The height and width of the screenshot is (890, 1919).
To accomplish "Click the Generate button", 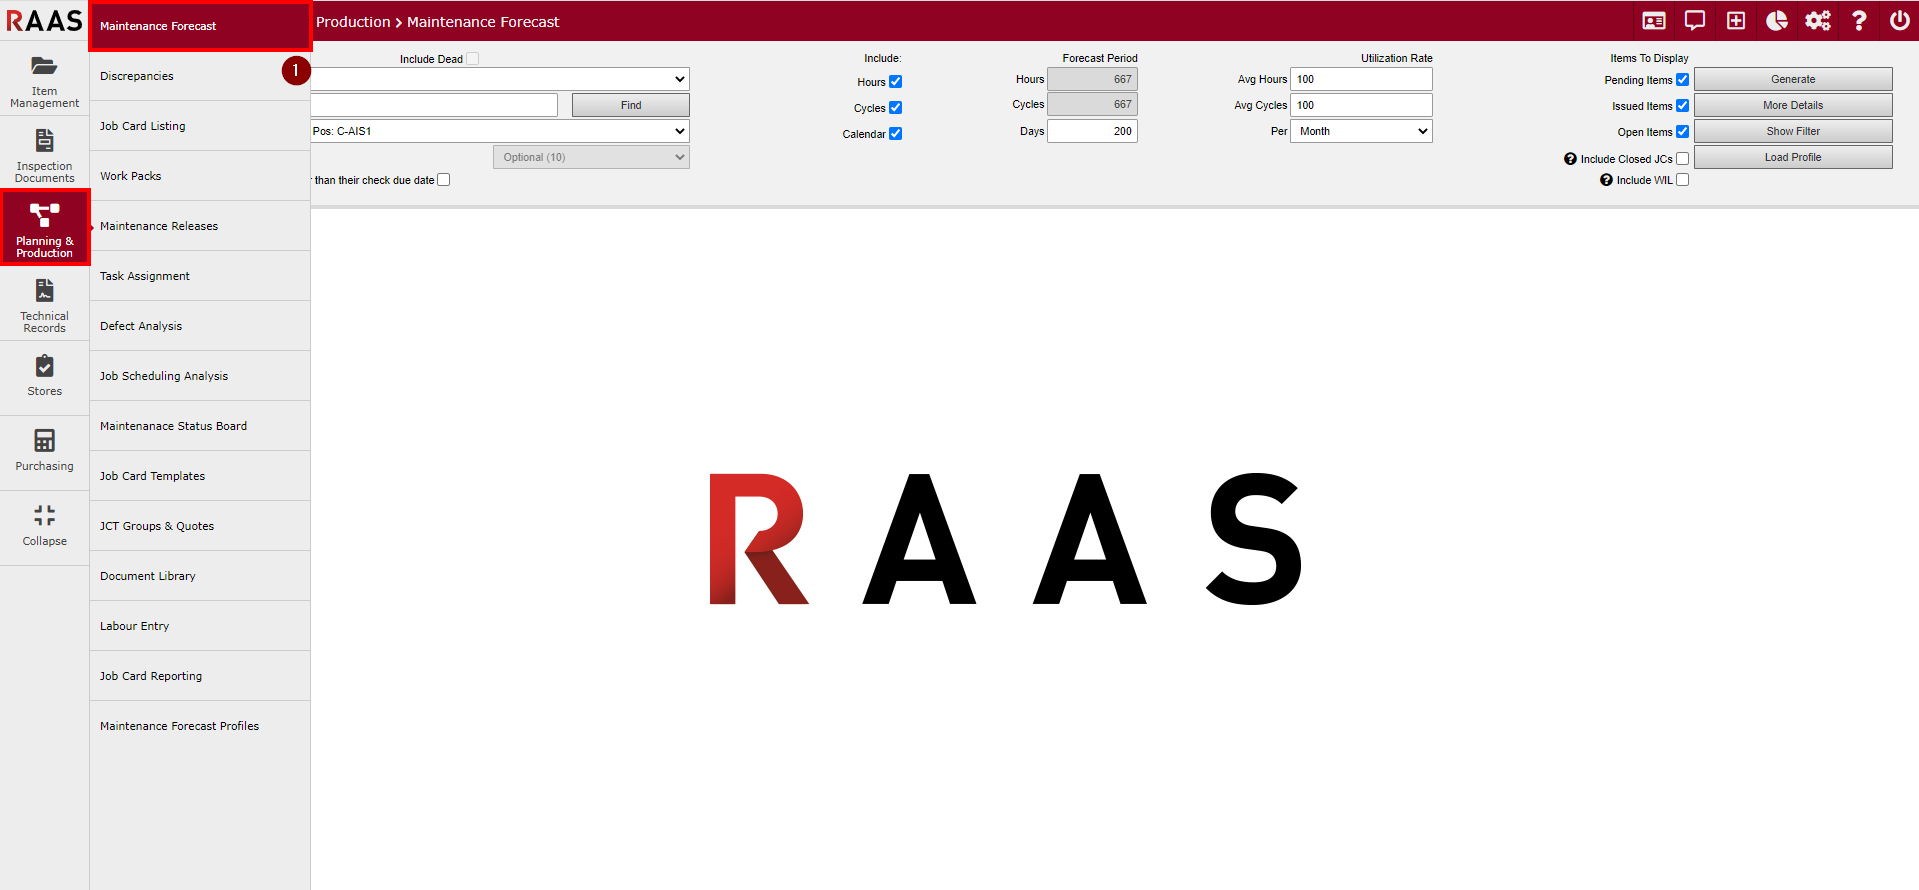I will point(1792,79).
